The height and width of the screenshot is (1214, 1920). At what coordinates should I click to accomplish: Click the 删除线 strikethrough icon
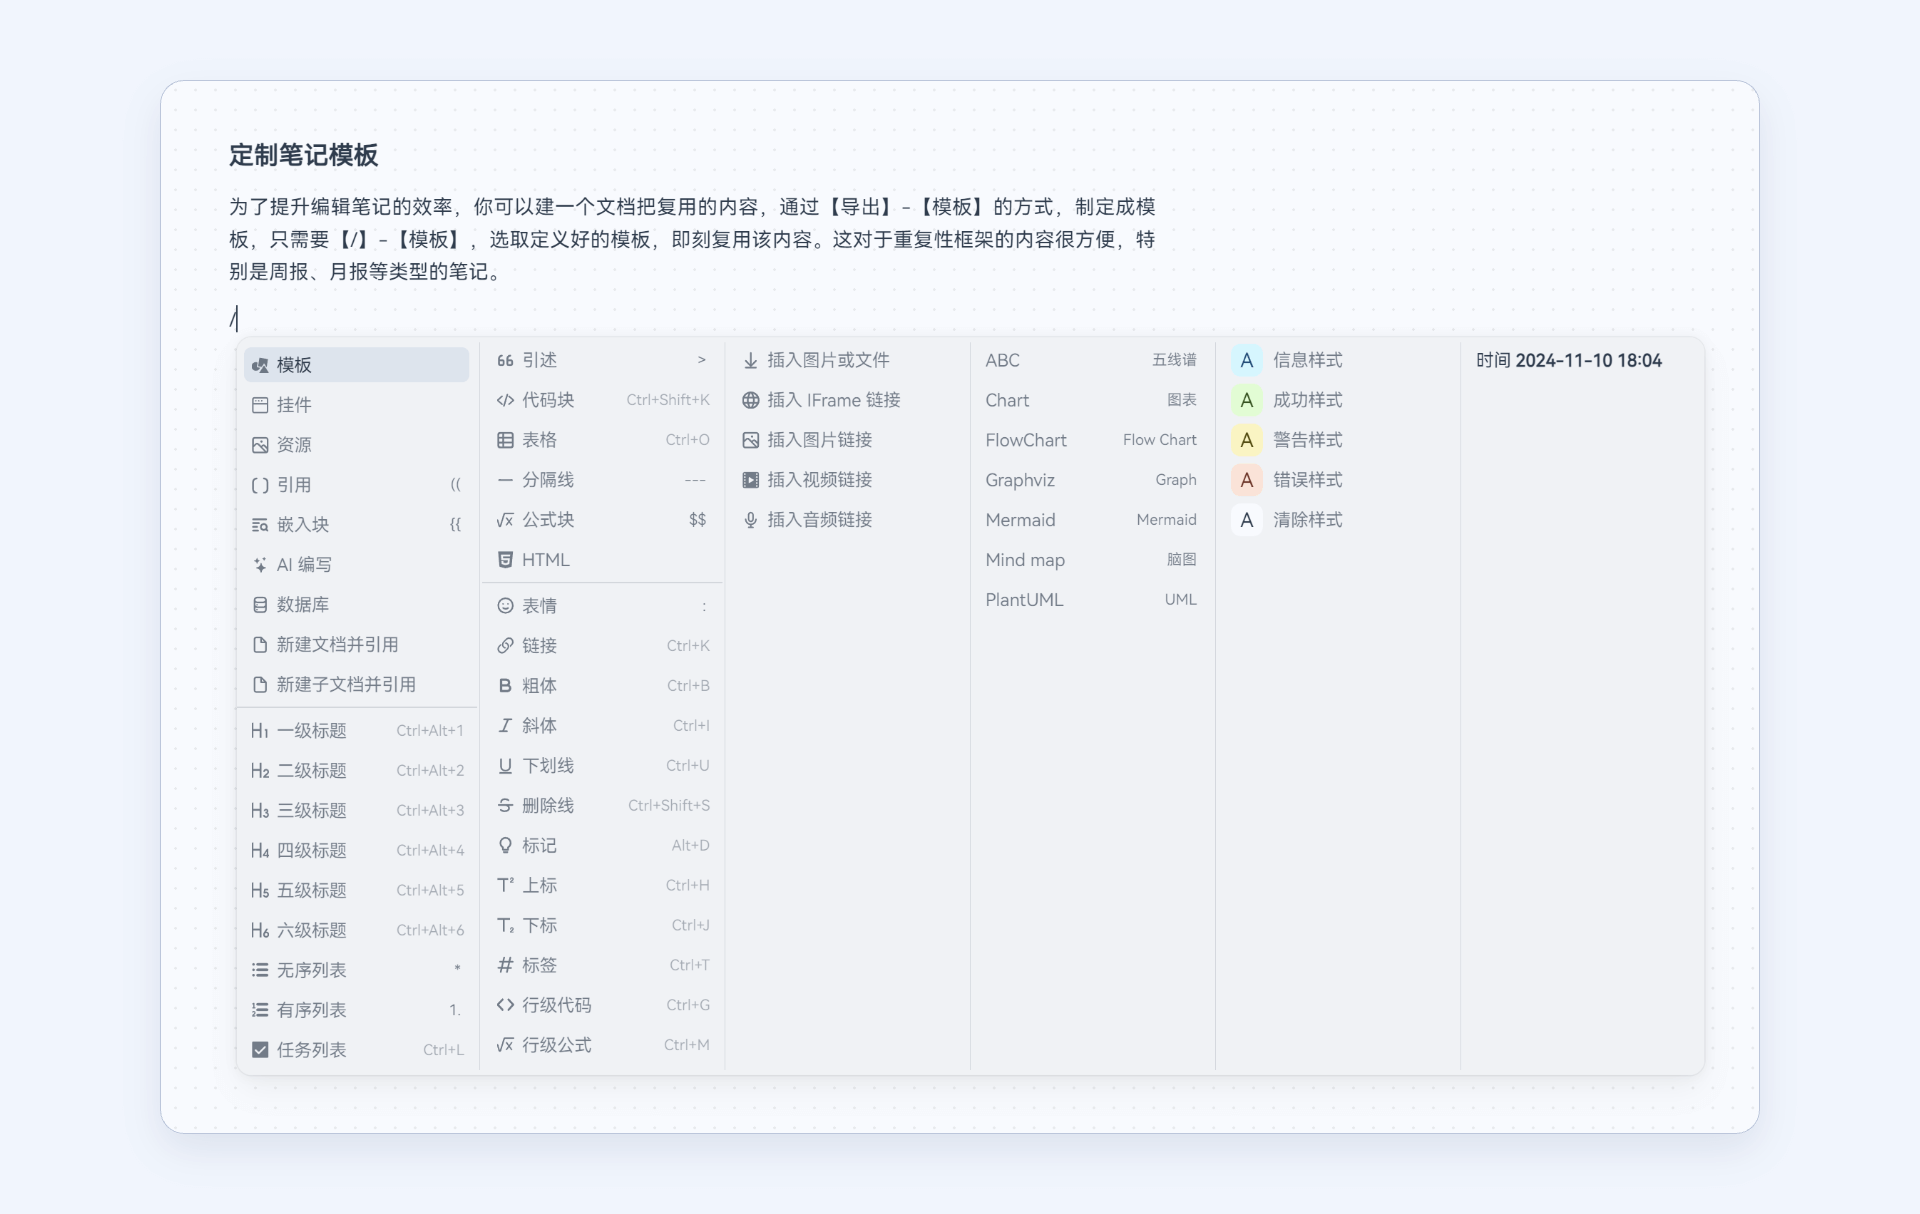(x=505, y=806)
